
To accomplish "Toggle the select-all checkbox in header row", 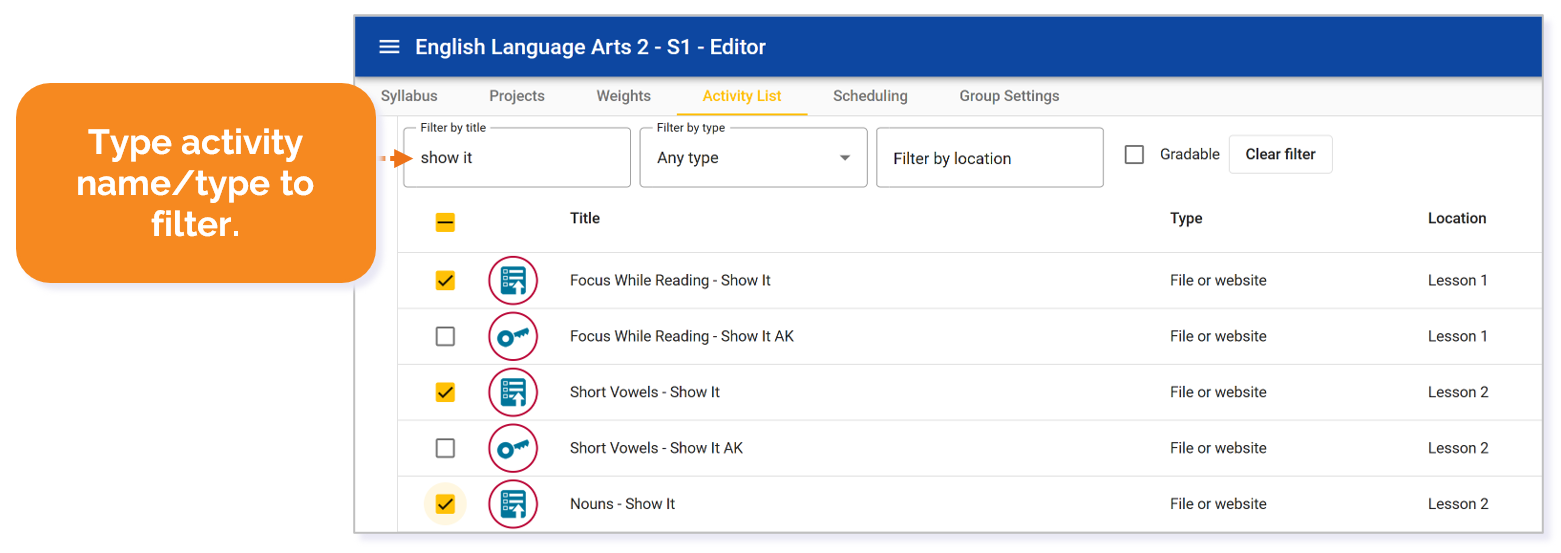I will pyautogui.click(x=446, y=223).
